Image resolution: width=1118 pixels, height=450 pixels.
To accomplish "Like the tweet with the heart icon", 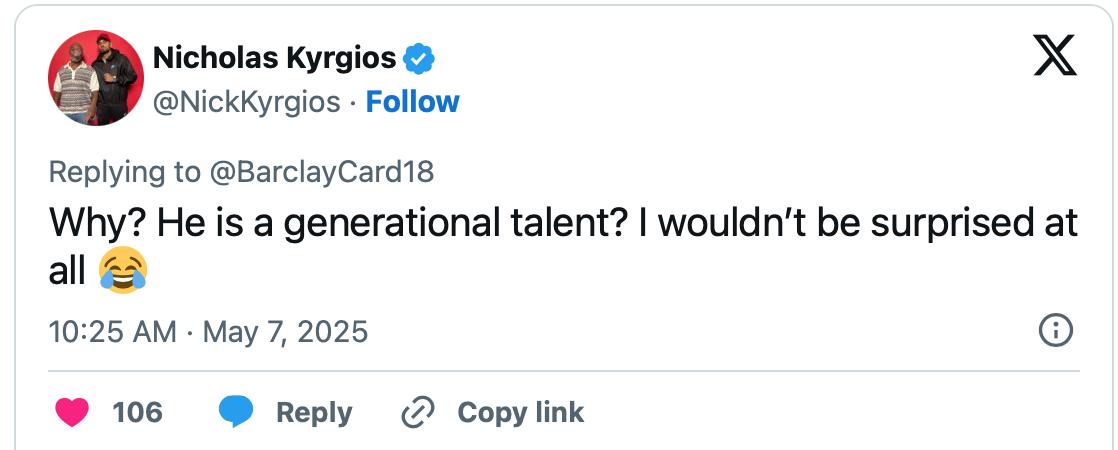I will point(71,412).
